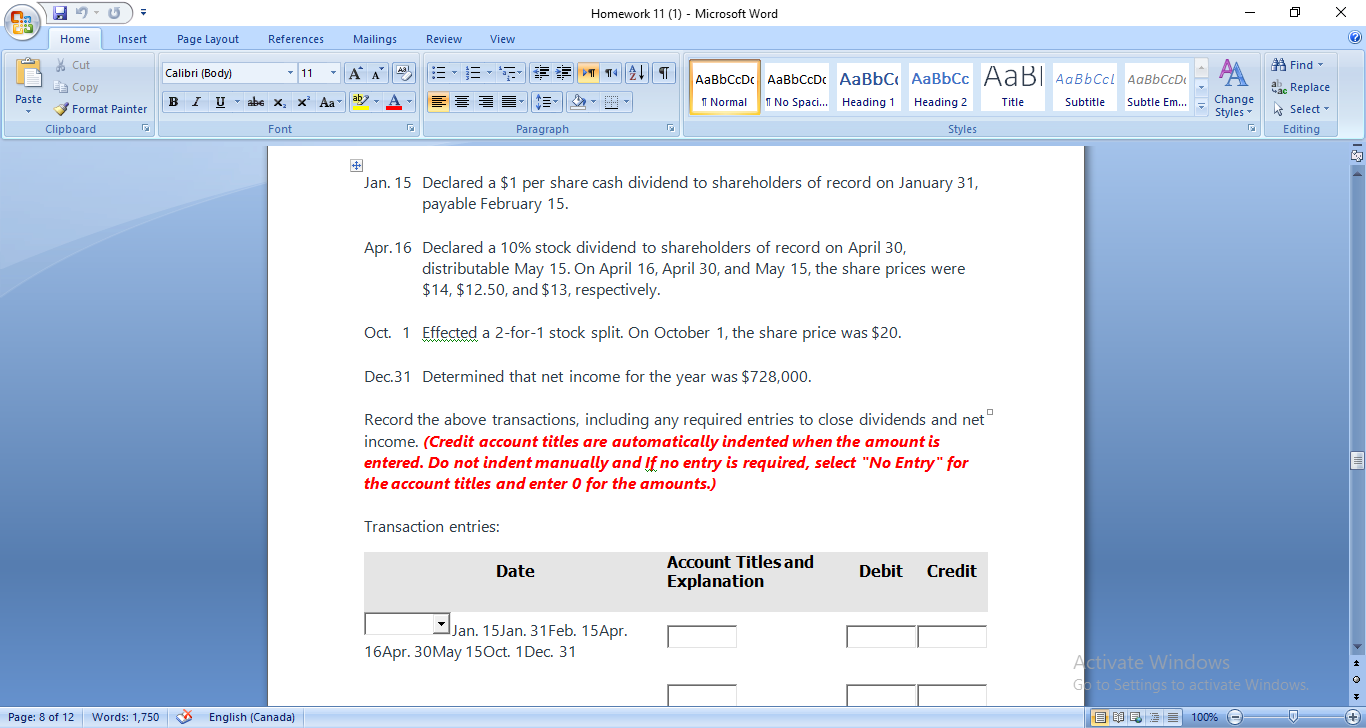This screenshot has width=1366, height=728.
Task: Open the date dropdown in the transaction table
Action: 440,623
